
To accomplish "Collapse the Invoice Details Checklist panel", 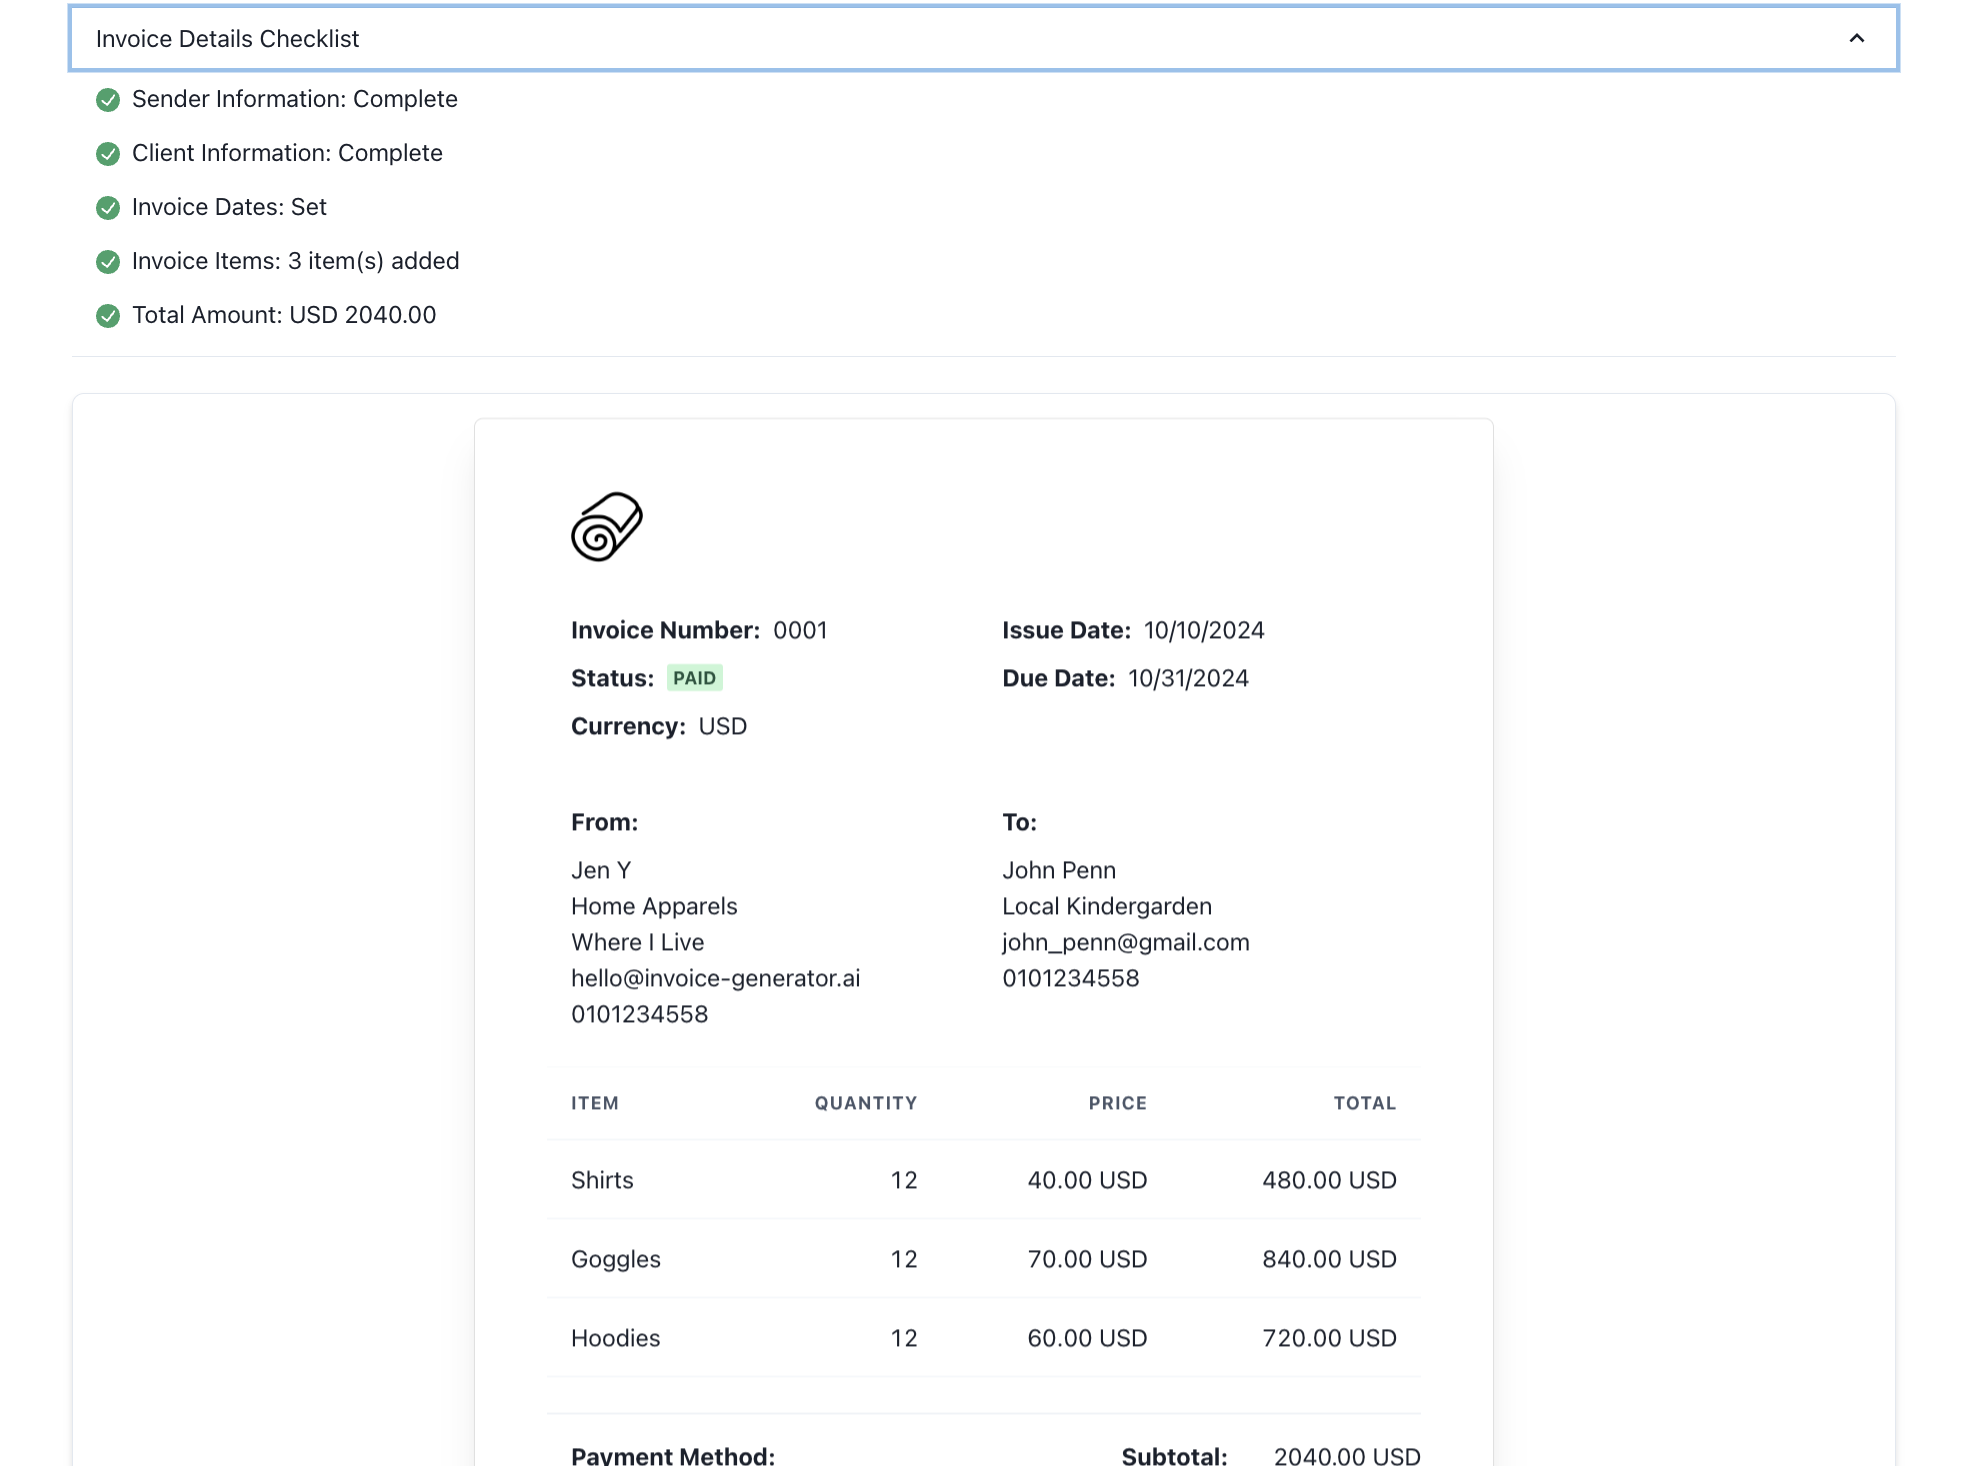I will pos(1856,38).
